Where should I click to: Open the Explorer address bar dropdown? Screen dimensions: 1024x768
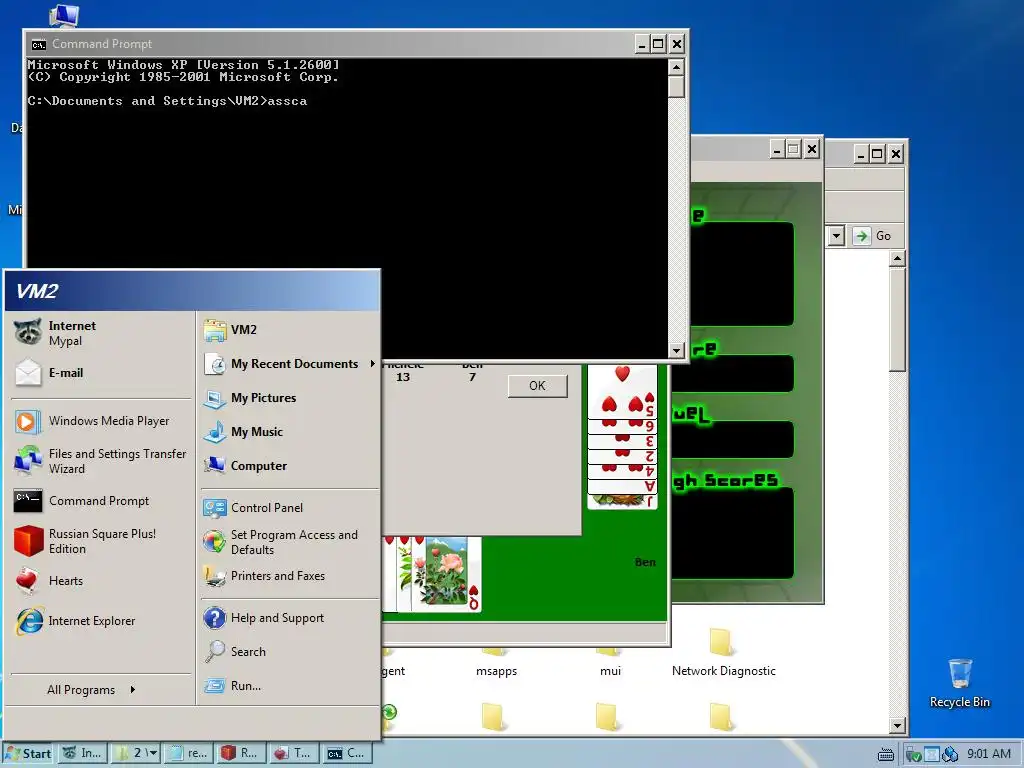point(836,236)
